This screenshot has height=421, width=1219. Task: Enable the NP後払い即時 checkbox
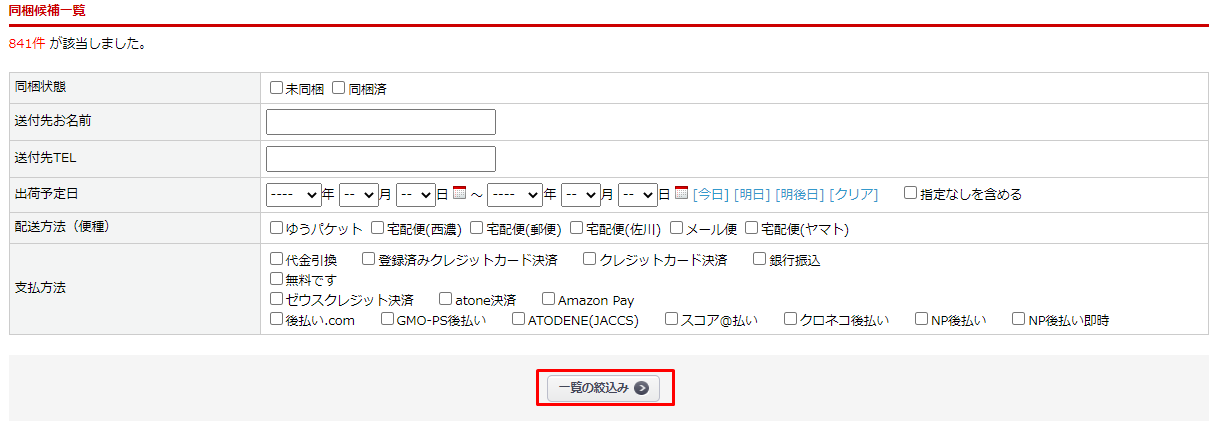(1018, 319)
